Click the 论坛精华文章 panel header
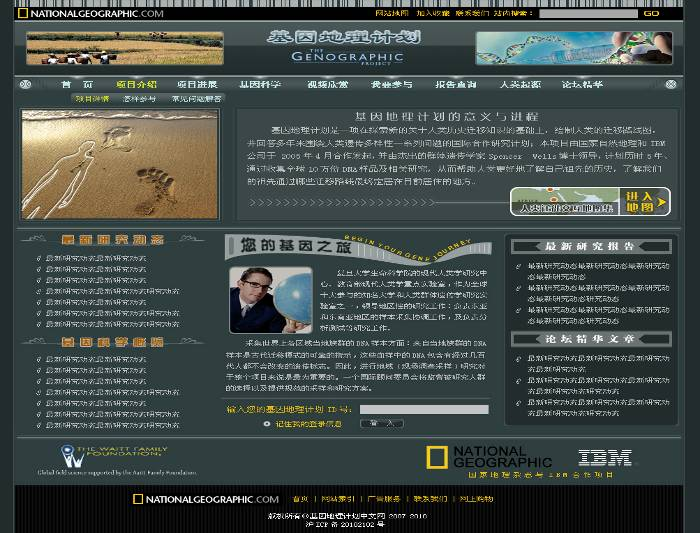The width and height of the screenshot is (700, 533). (x=591, y=339)
